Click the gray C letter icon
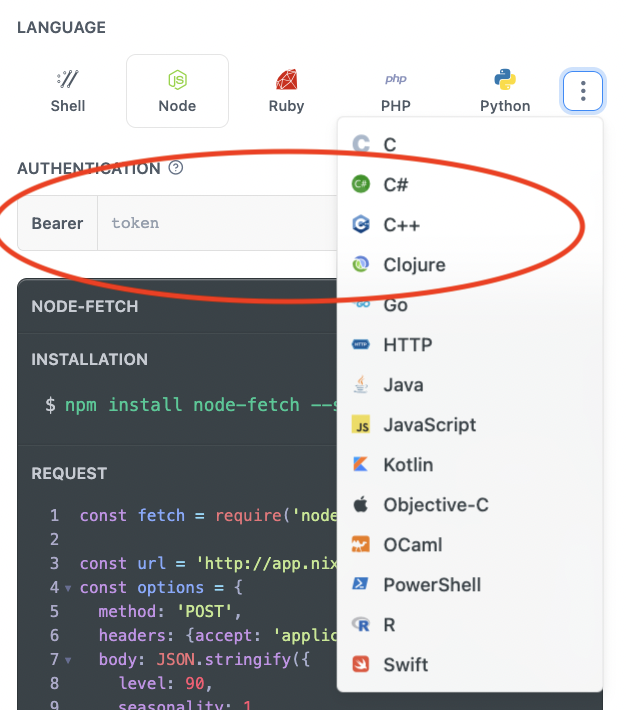 (x=361, y=144)
